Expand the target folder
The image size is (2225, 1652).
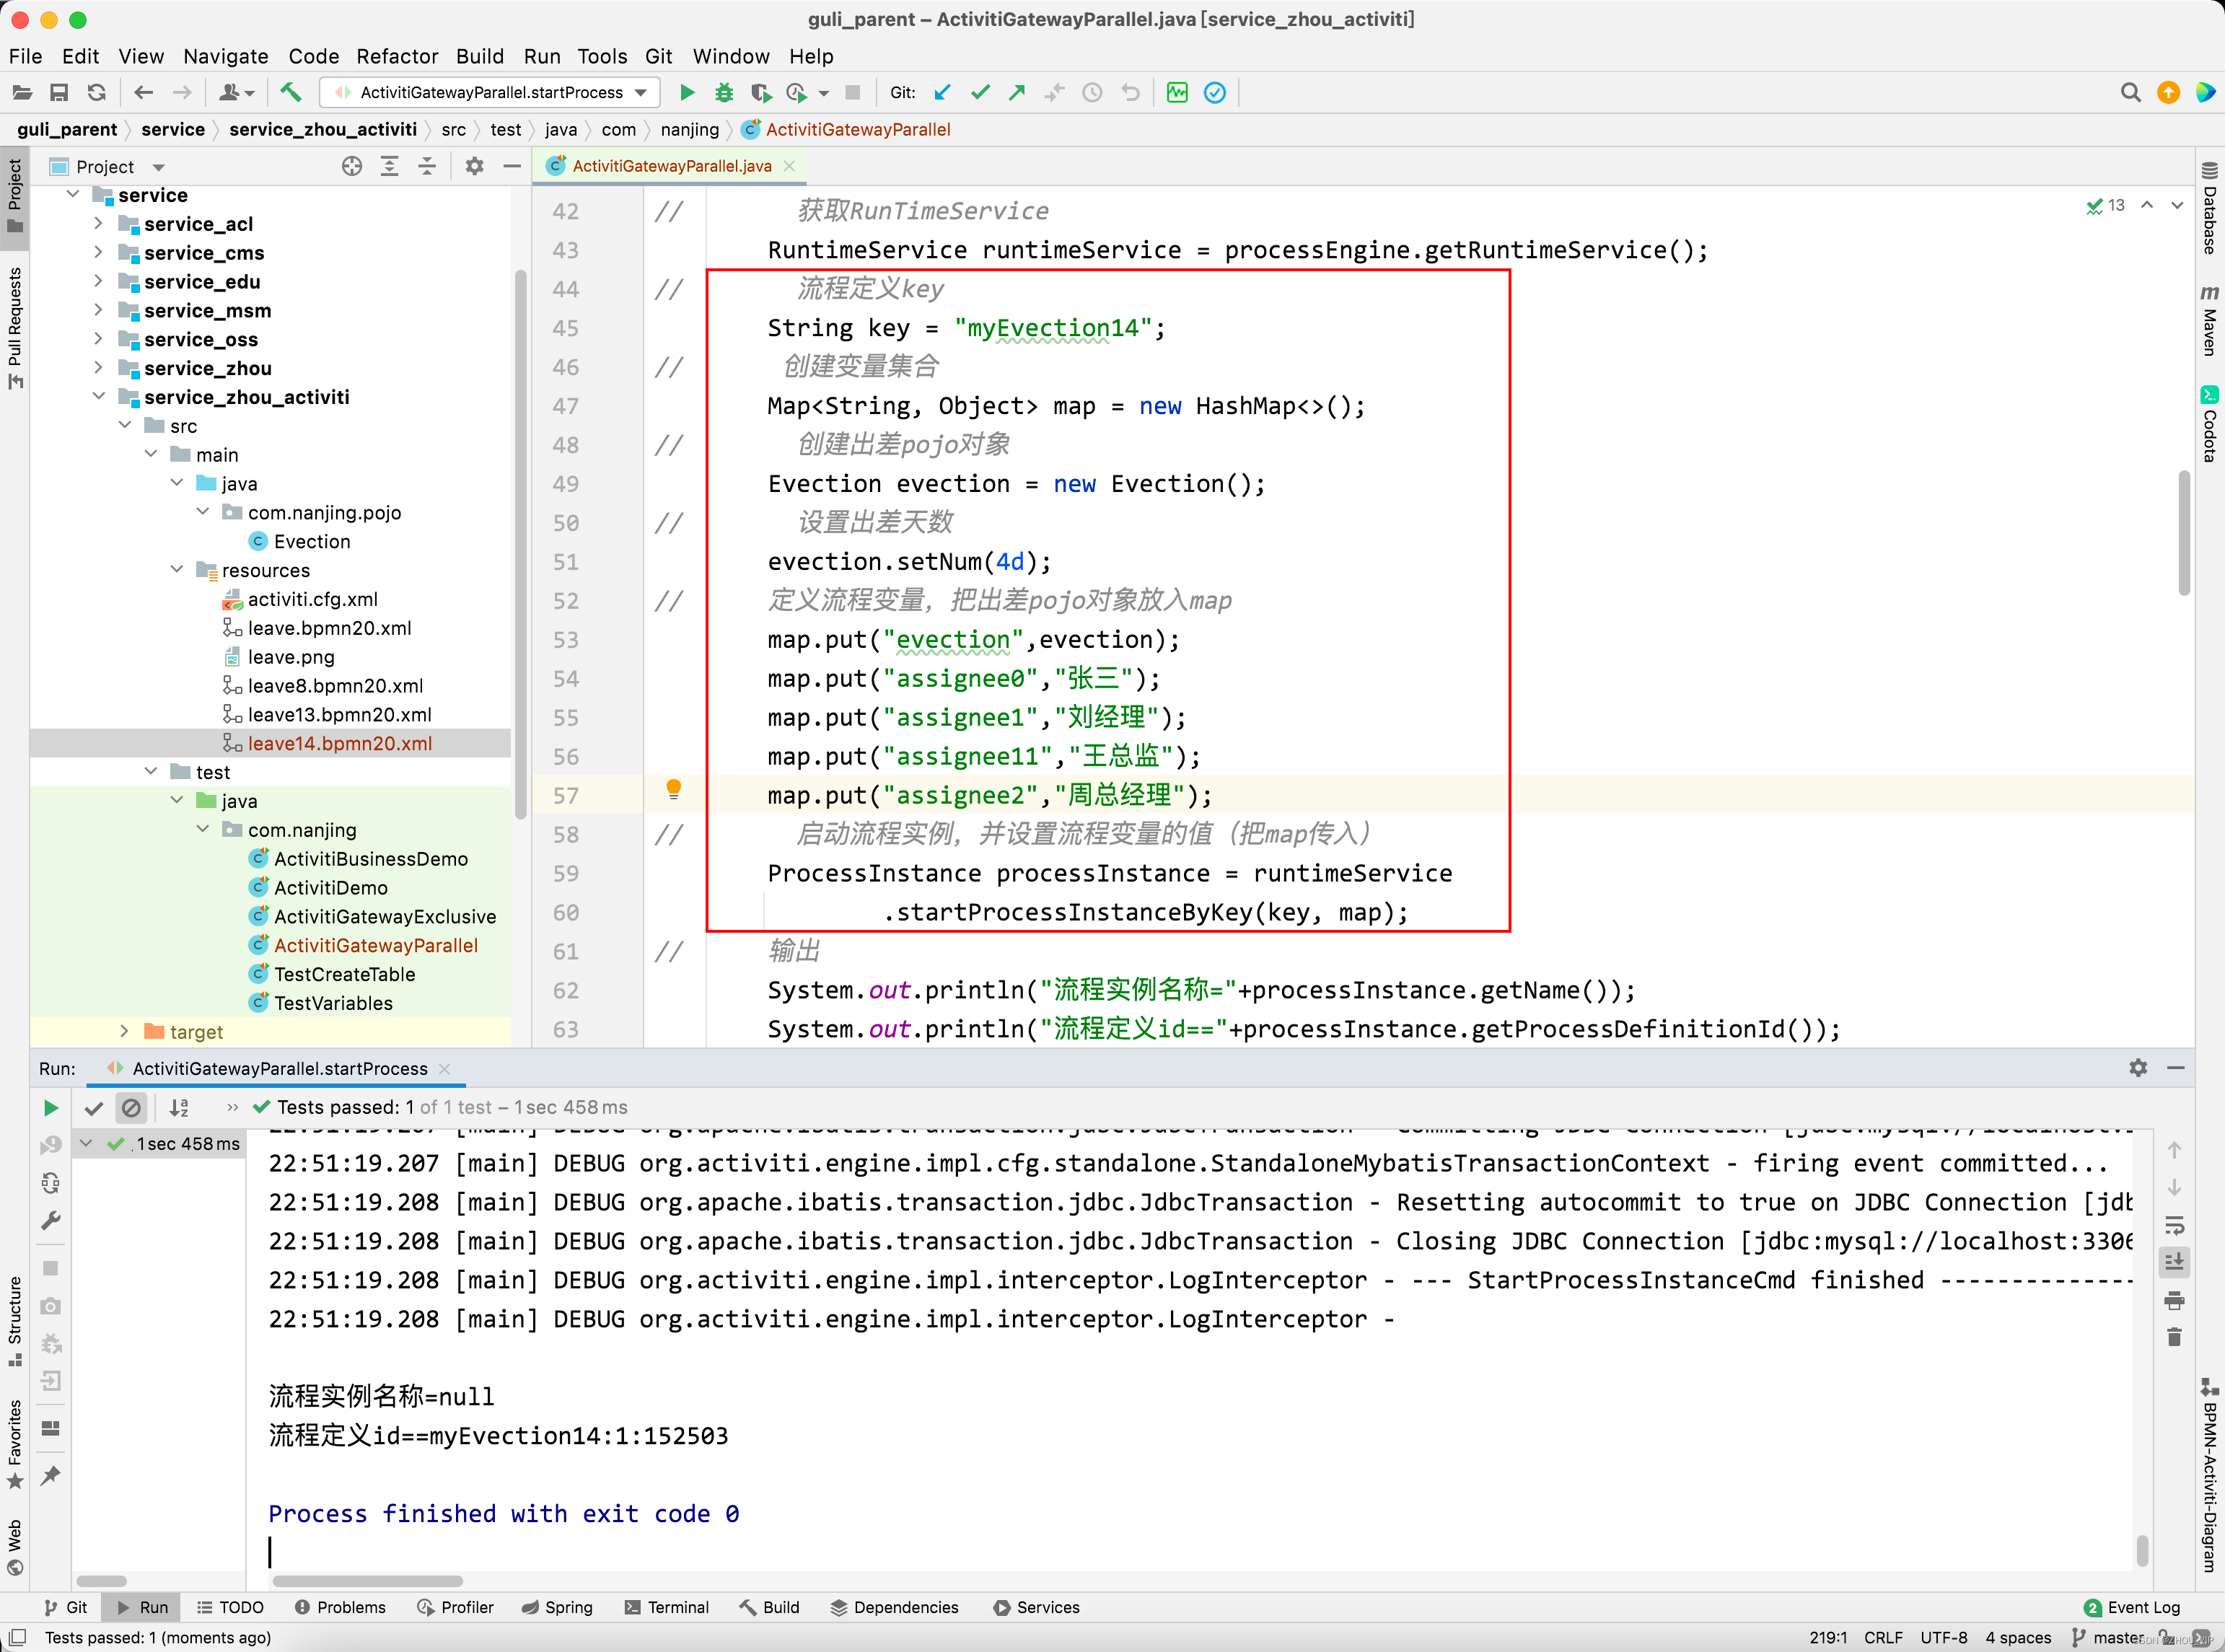124,1031
